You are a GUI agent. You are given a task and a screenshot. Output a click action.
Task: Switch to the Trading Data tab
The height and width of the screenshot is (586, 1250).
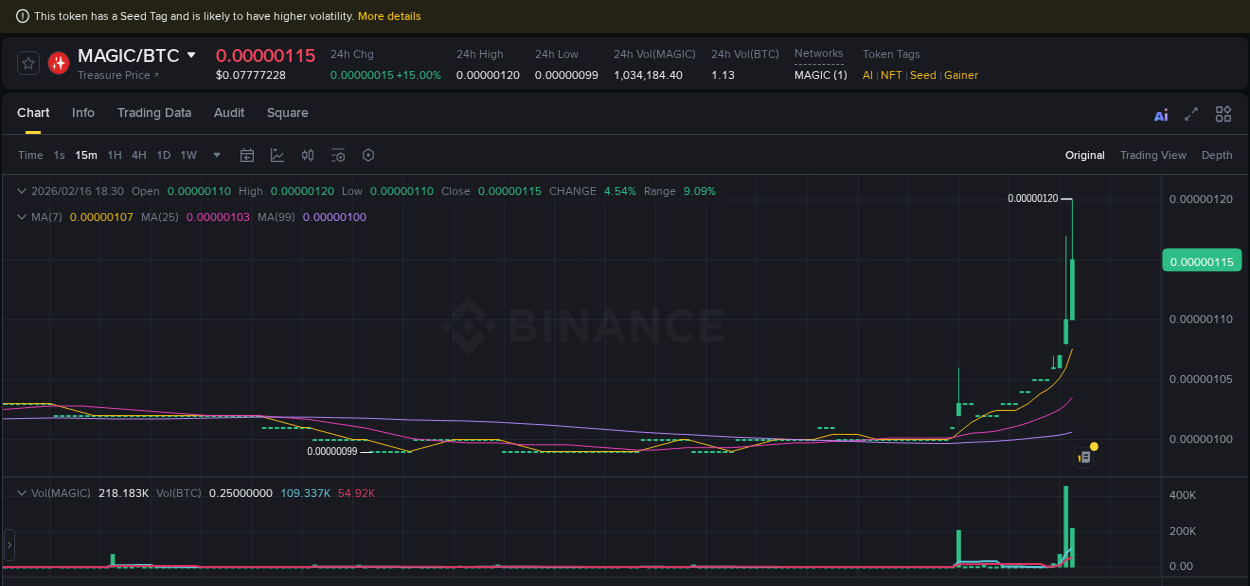(154, 113)
